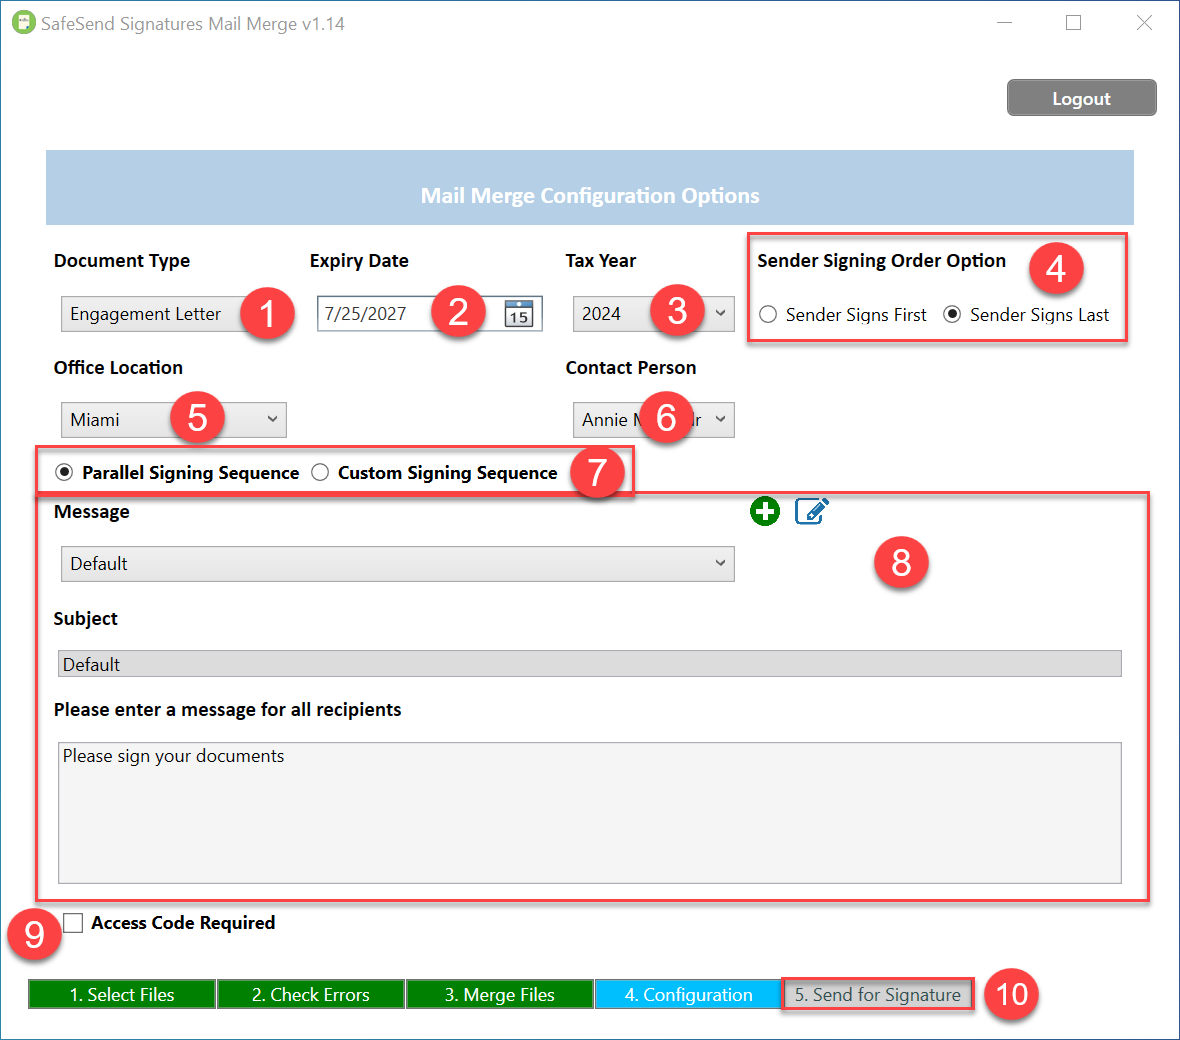Screen dimensions: 1180x1040
Task: Go to the 1. Select Files step
Action: click(x=122, y=994)
